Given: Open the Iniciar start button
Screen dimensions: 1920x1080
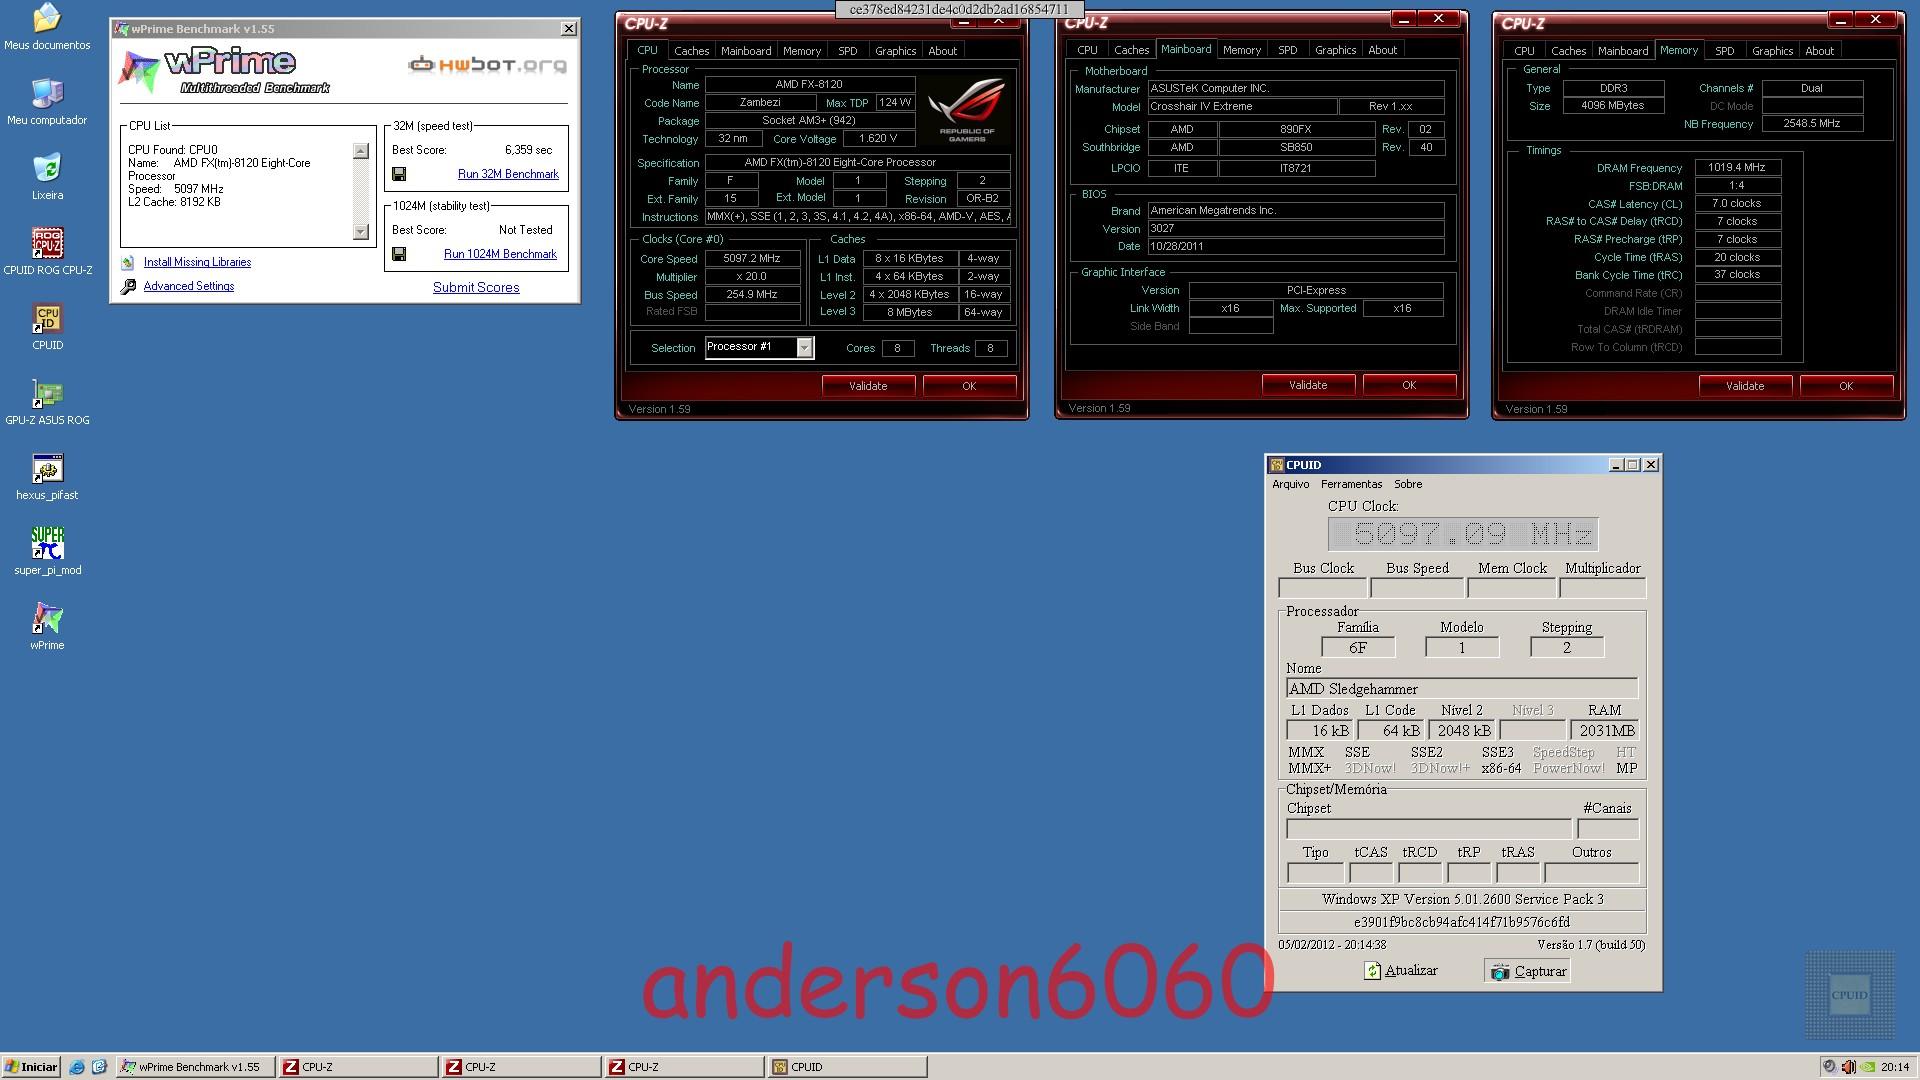Looking at the screenshot, I should click(x=31, y=1067).
